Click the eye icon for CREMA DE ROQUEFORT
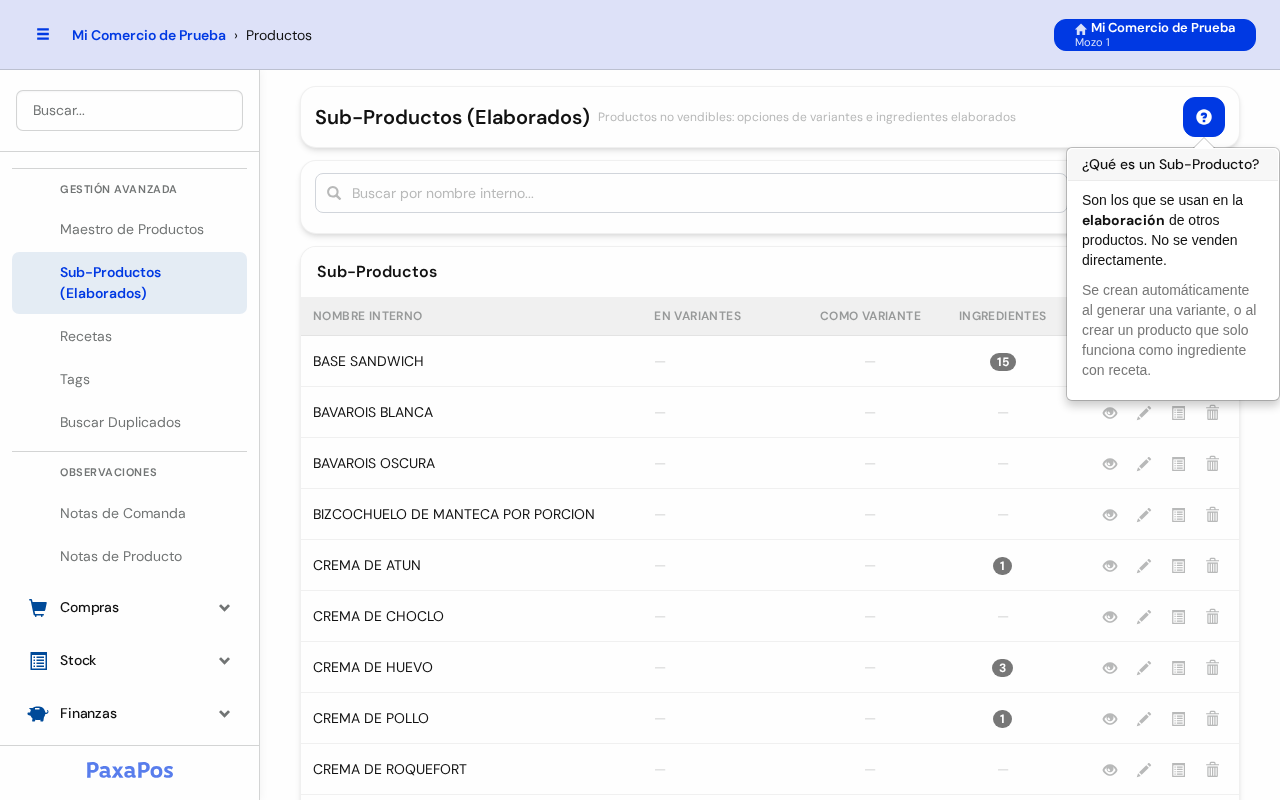 pos(1110,770)
